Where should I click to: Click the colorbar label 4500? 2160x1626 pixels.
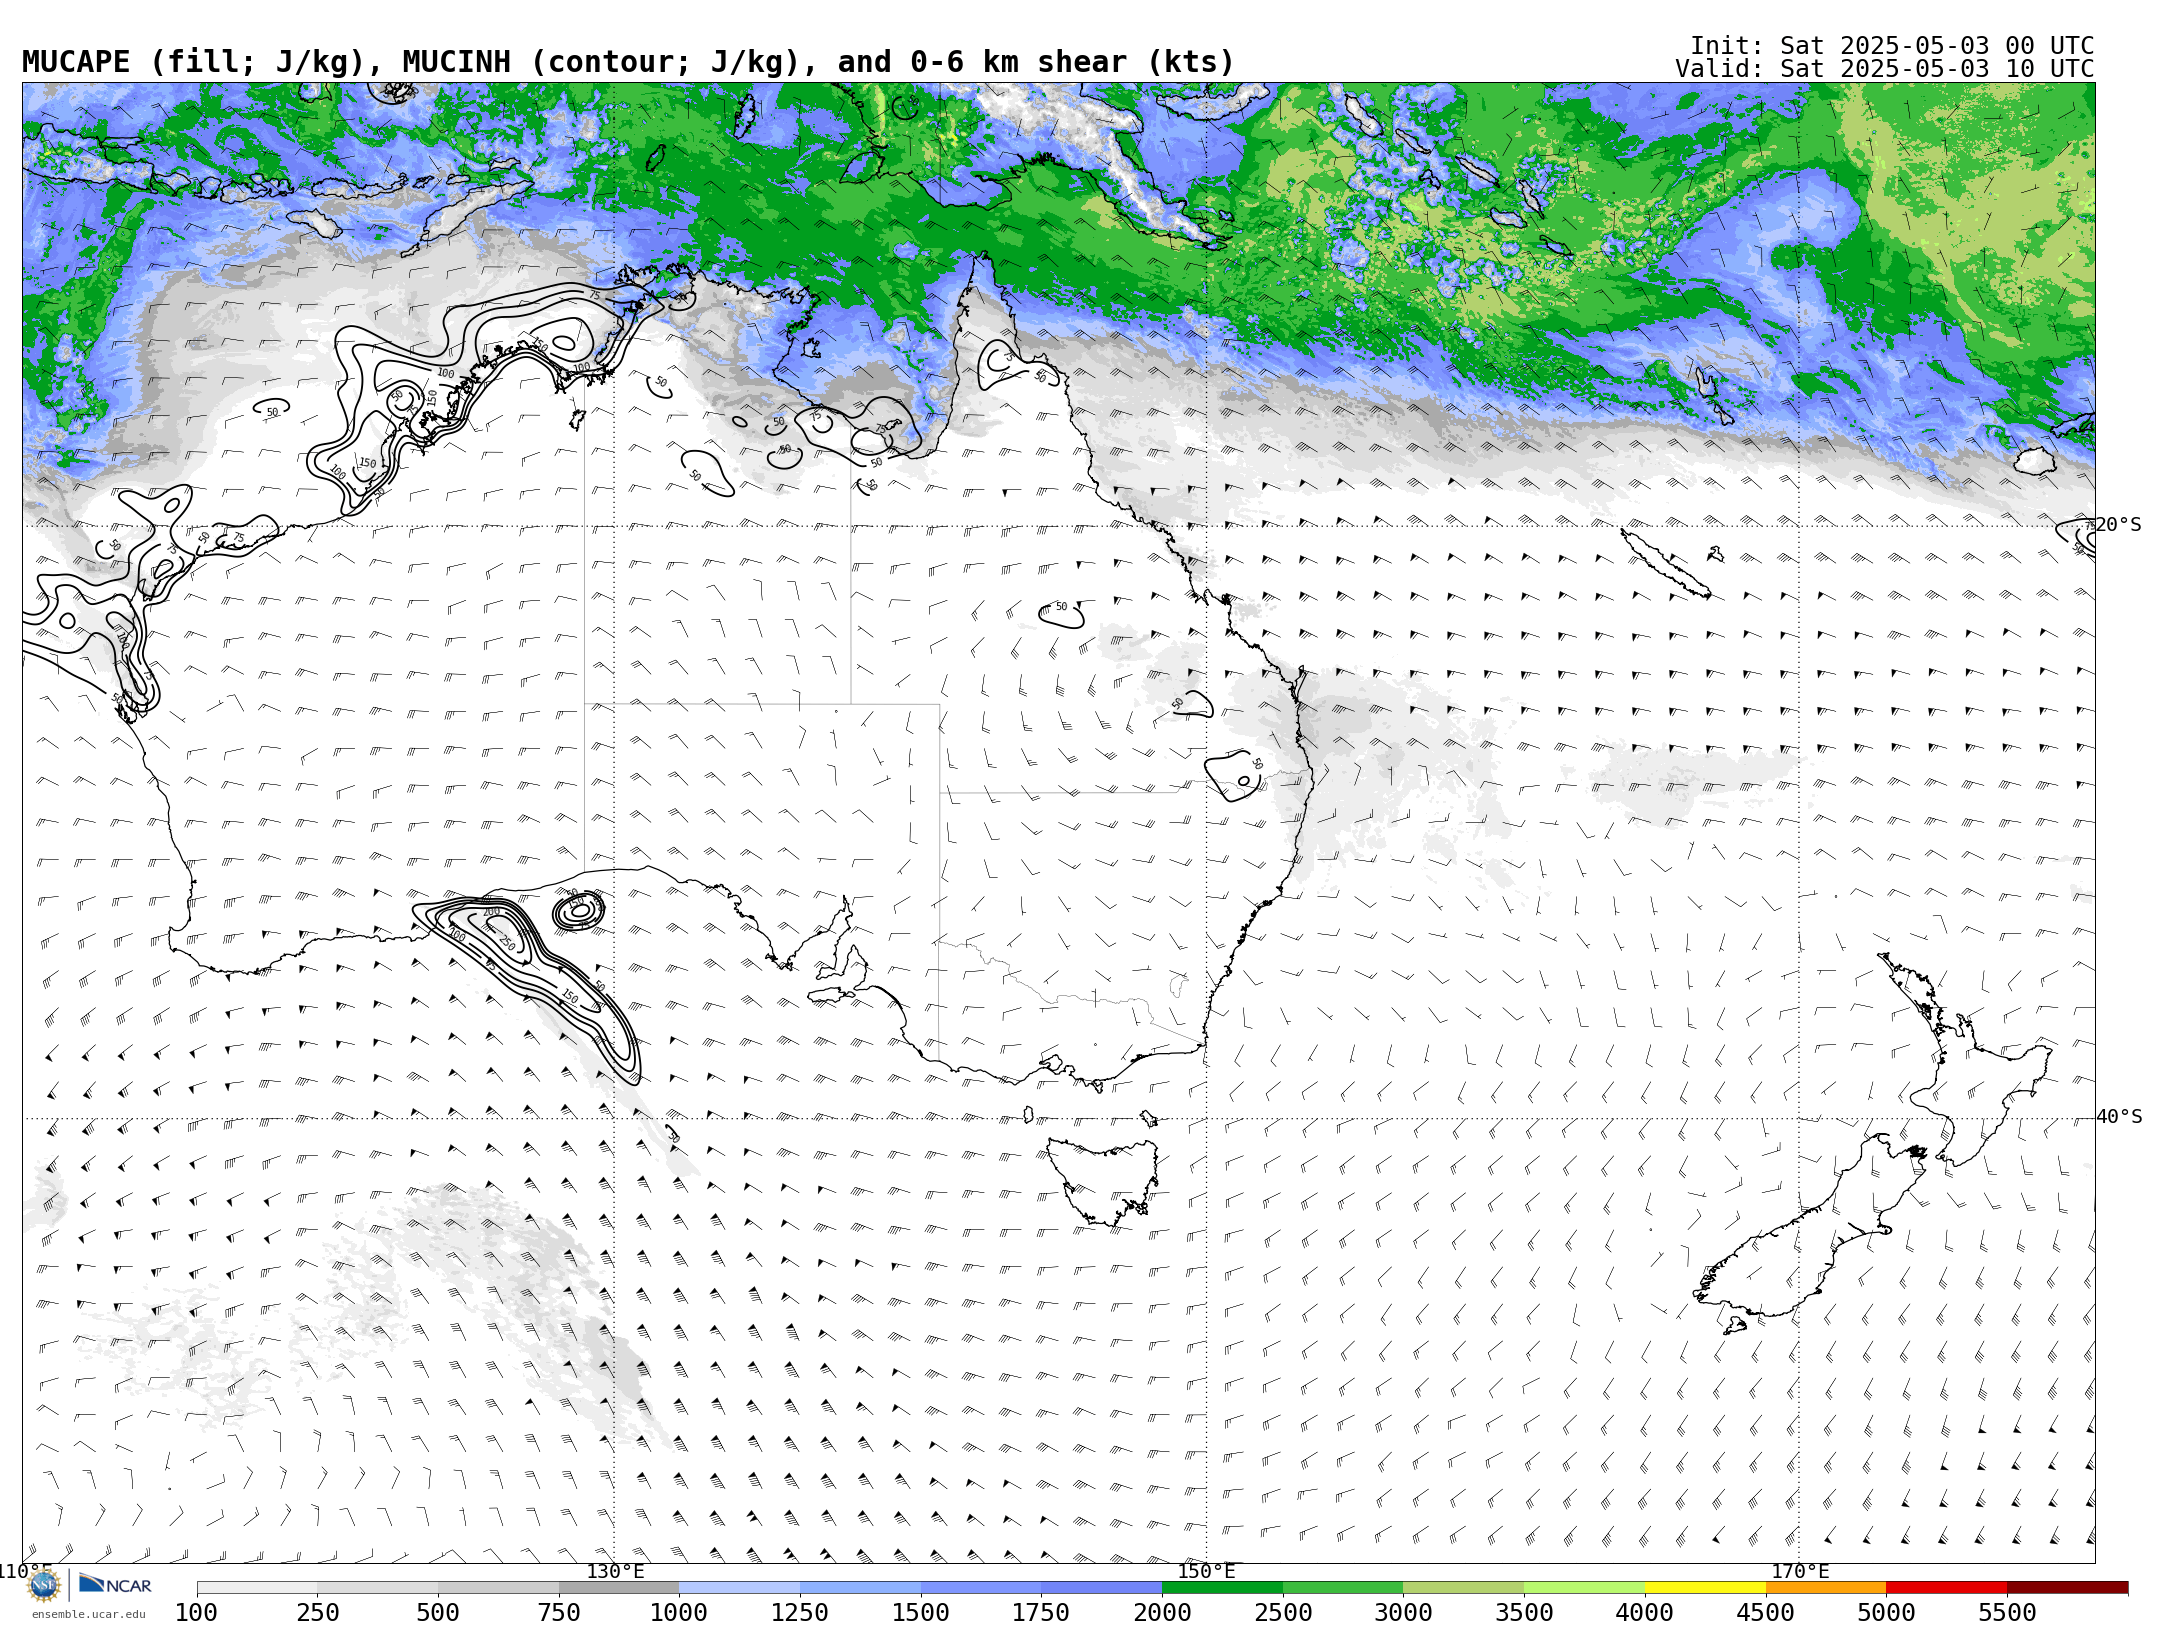tap(1765, 1613)
